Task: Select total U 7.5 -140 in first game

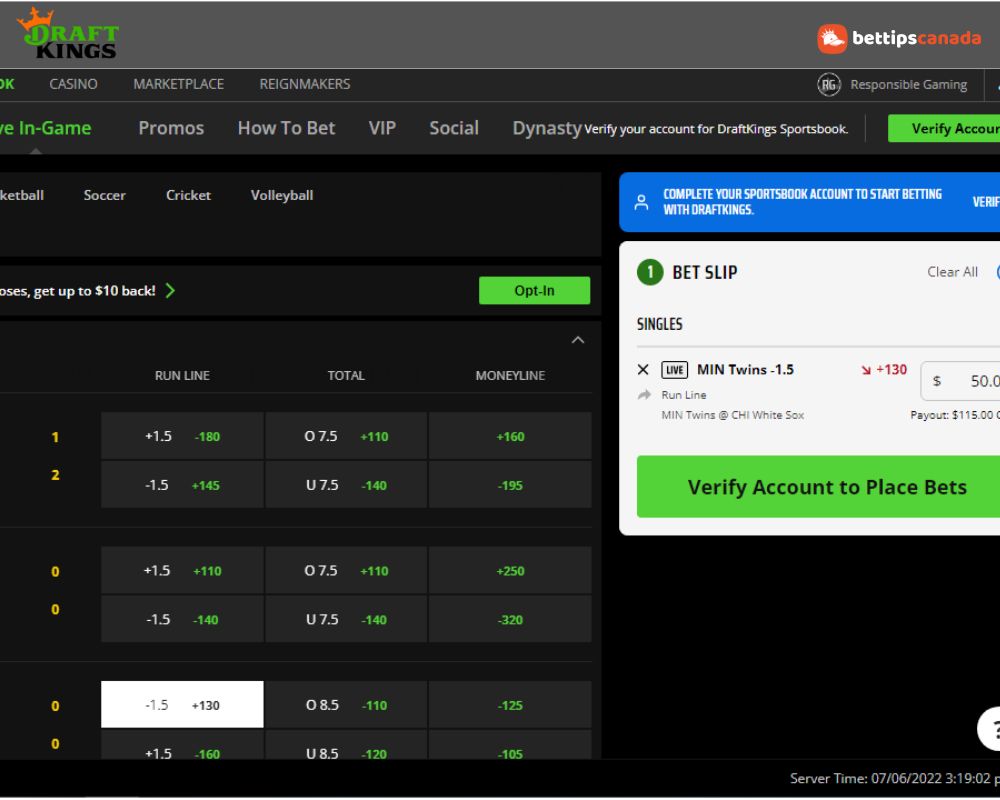Action: click(x=346, y=485)
